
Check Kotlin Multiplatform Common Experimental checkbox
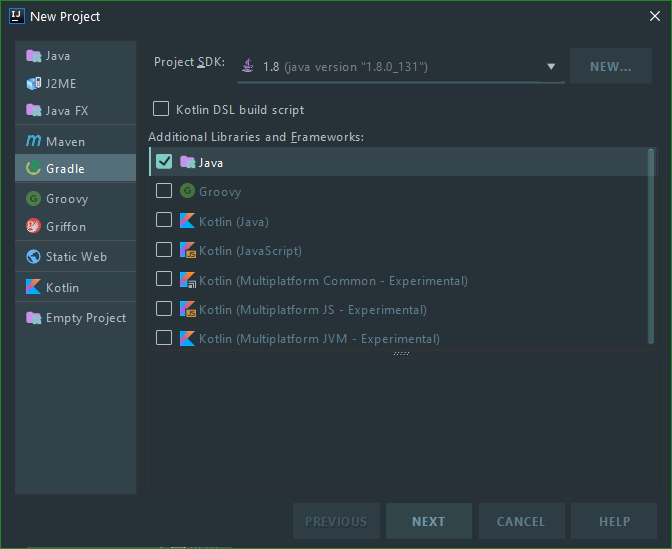click(164, 279)
